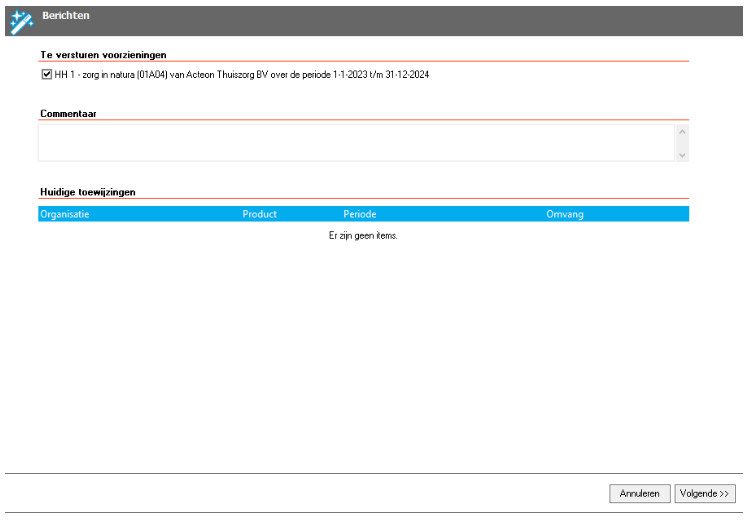Sort by the Organisatie column header
Screen dimensions: 744x520
[x=65, y=214]
